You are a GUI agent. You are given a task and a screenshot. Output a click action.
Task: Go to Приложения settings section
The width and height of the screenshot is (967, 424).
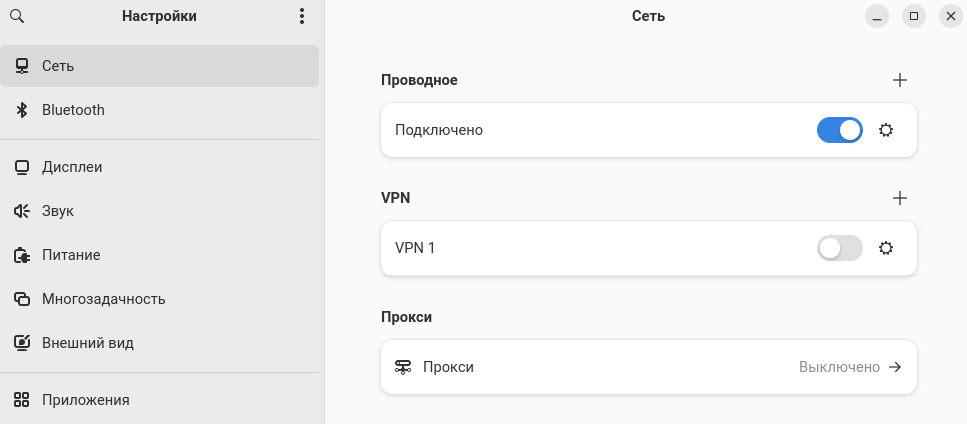pyautogui.click(x=85, y=400)
